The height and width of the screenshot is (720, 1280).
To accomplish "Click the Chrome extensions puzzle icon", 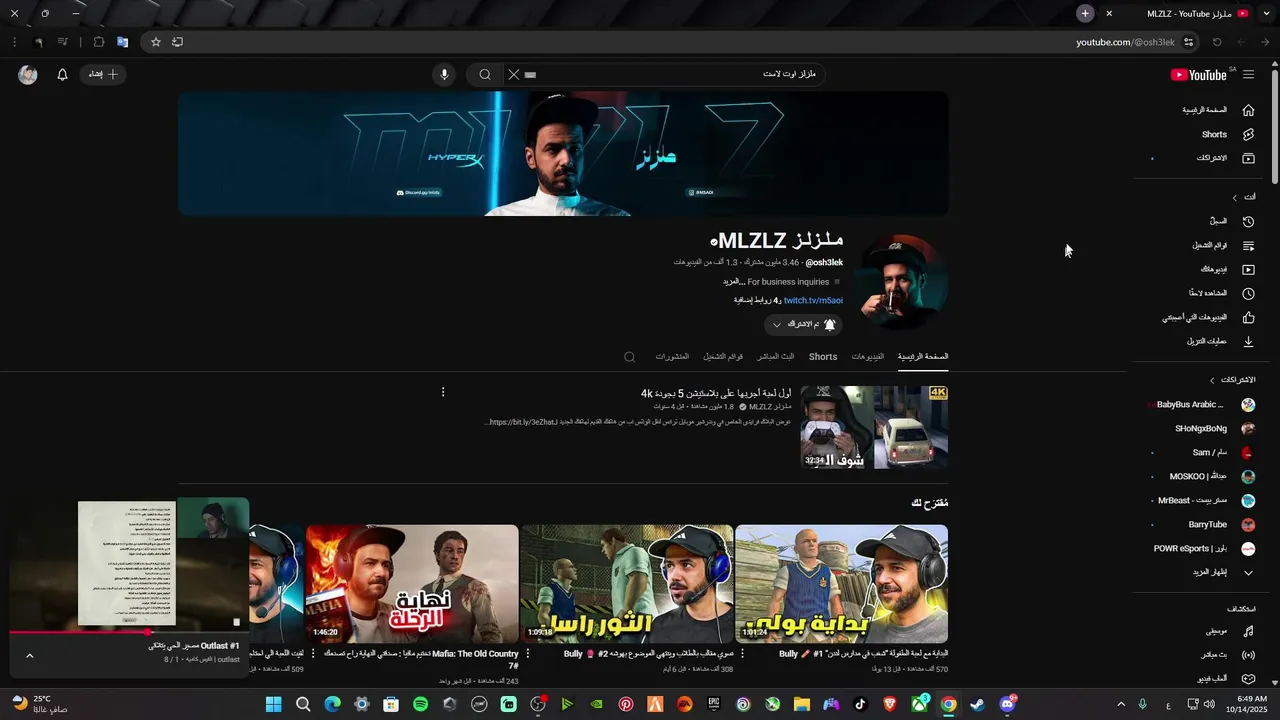I will 98,42.
